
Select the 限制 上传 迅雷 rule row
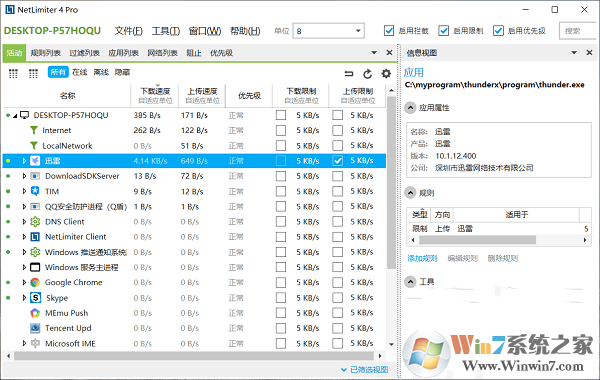point(499,228)
